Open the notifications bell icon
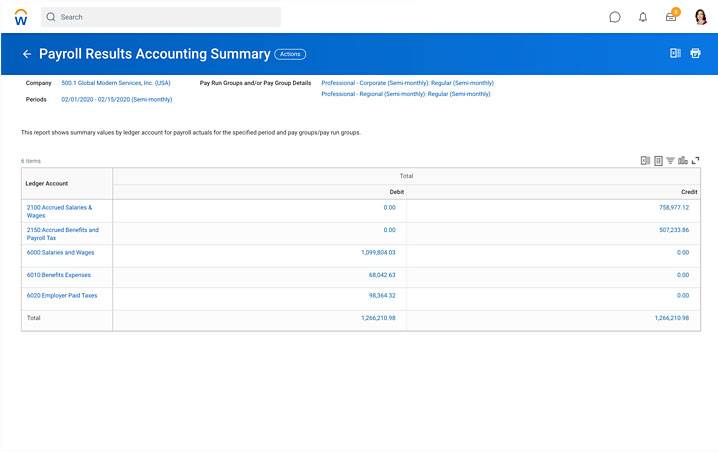This screenshot has height=452, width=718. click(643, 17)
